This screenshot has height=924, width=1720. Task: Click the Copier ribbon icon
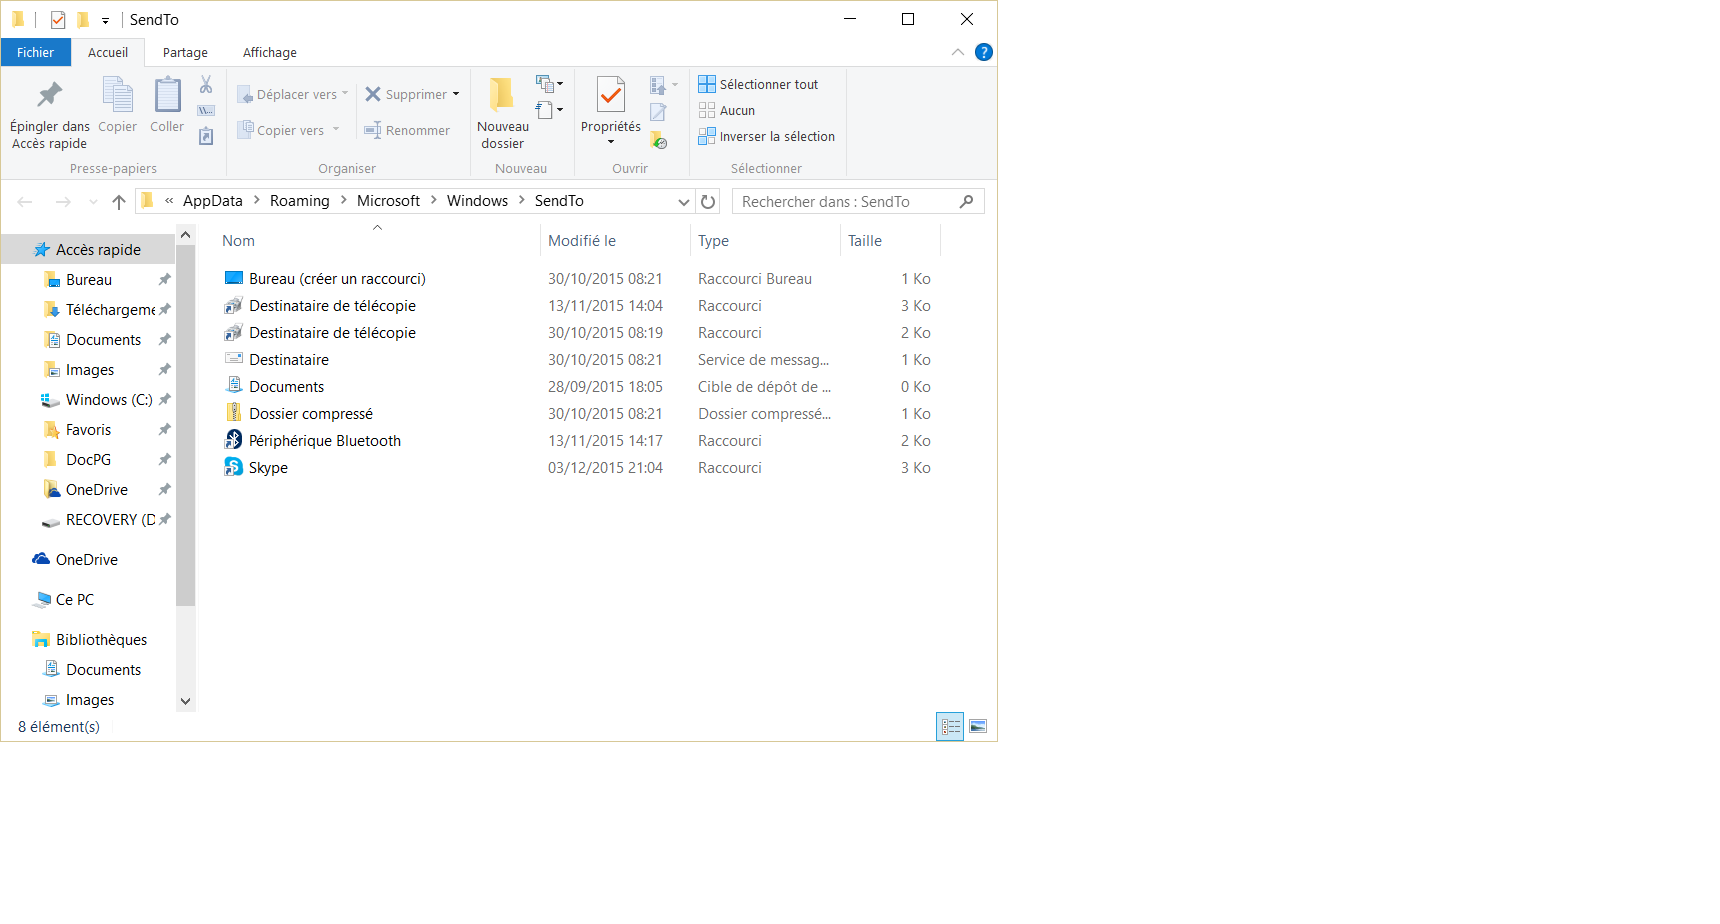[118, 96]
